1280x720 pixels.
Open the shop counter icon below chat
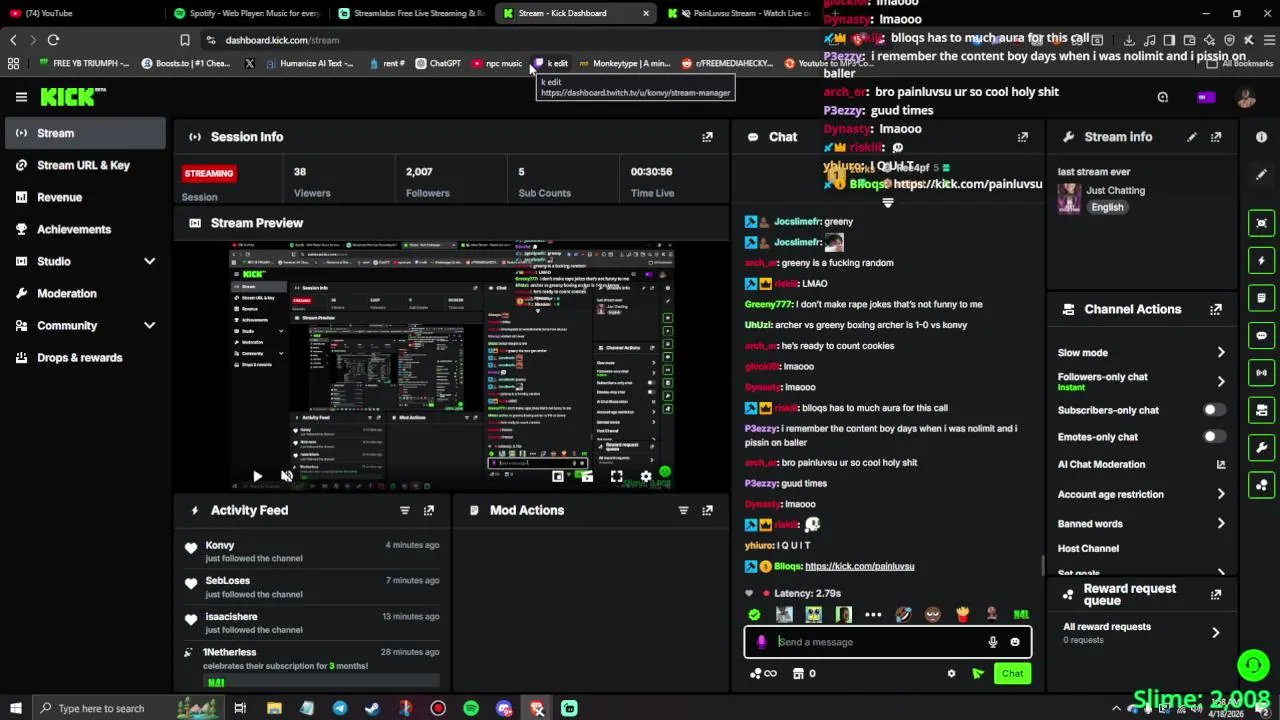[804, 674]
